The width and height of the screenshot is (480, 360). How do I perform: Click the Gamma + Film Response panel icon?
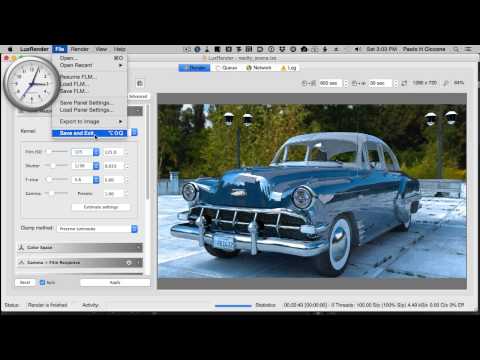21,263
